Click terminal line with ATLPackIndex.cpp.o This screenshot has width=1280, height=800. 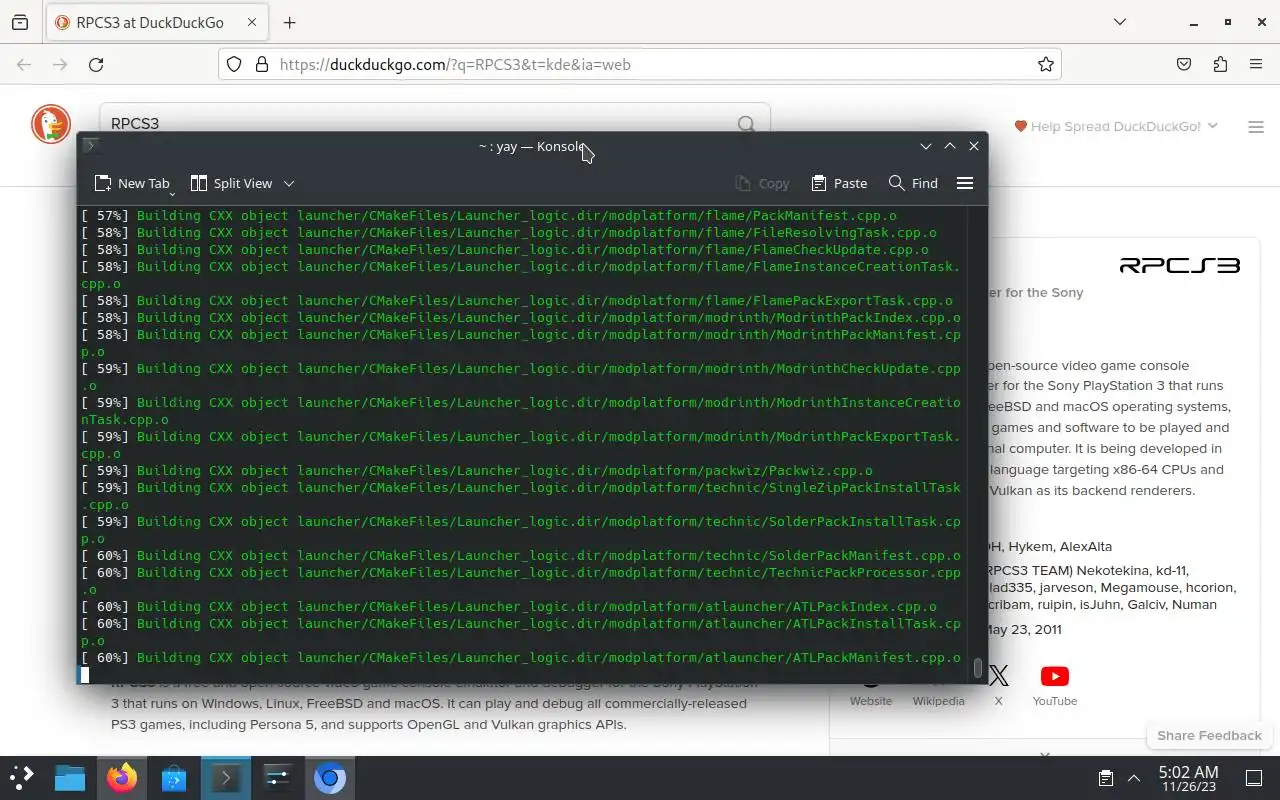[509, 606]
